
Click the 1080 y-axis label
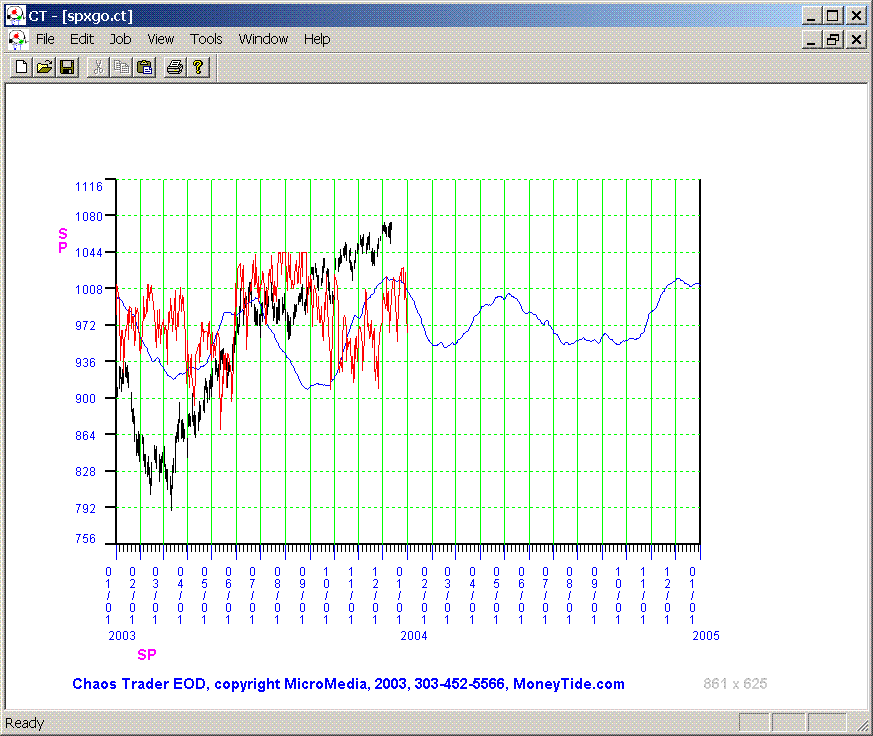pos(89,216)
